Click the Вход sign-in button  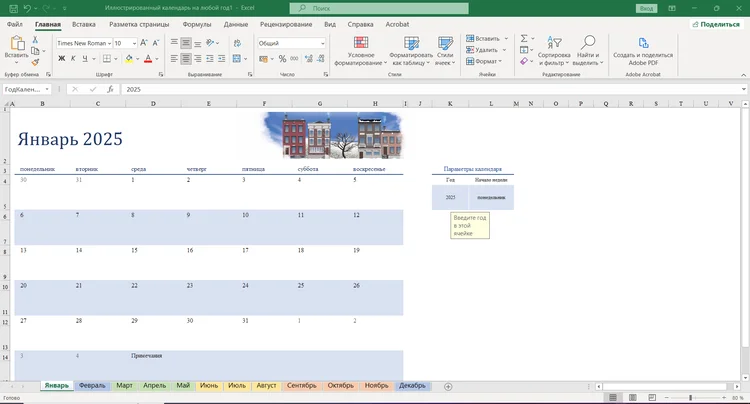646,8
